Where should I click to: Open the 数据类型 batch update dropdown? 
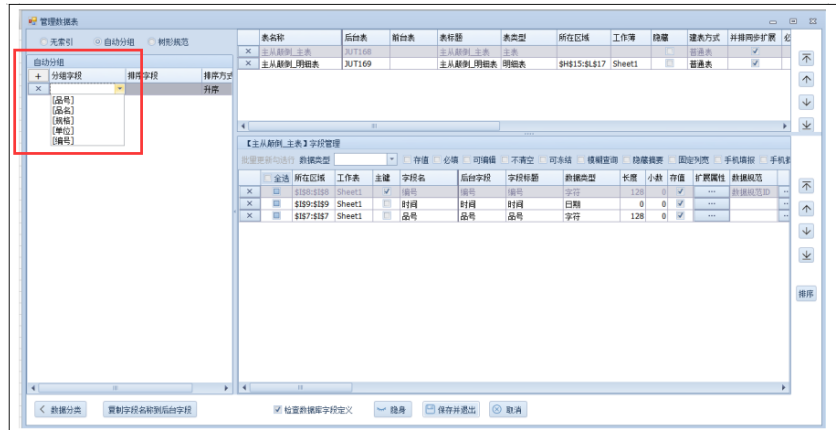point(392,160)
